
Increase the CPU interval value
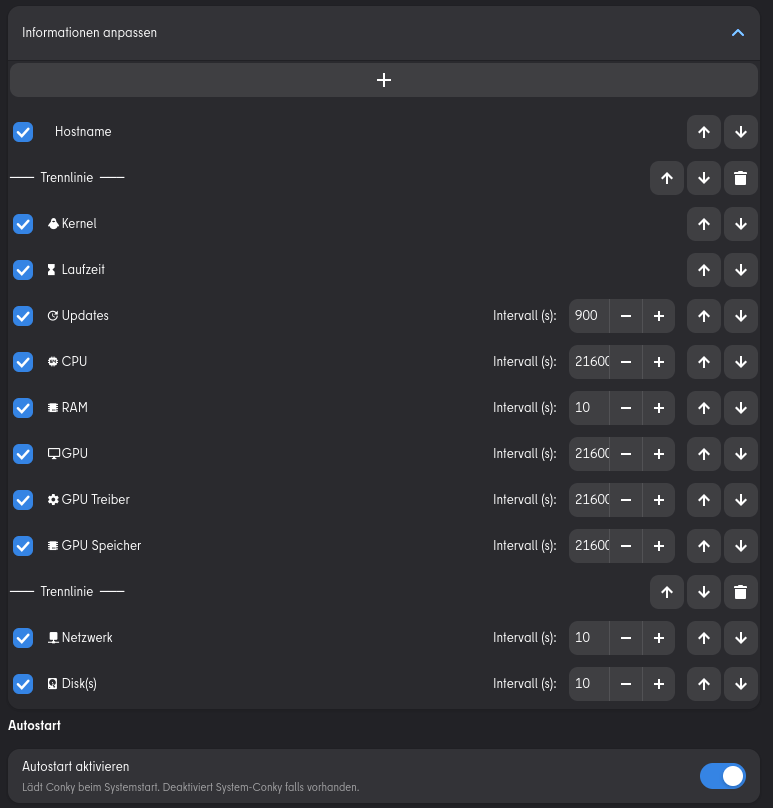[x=658, y=362]
